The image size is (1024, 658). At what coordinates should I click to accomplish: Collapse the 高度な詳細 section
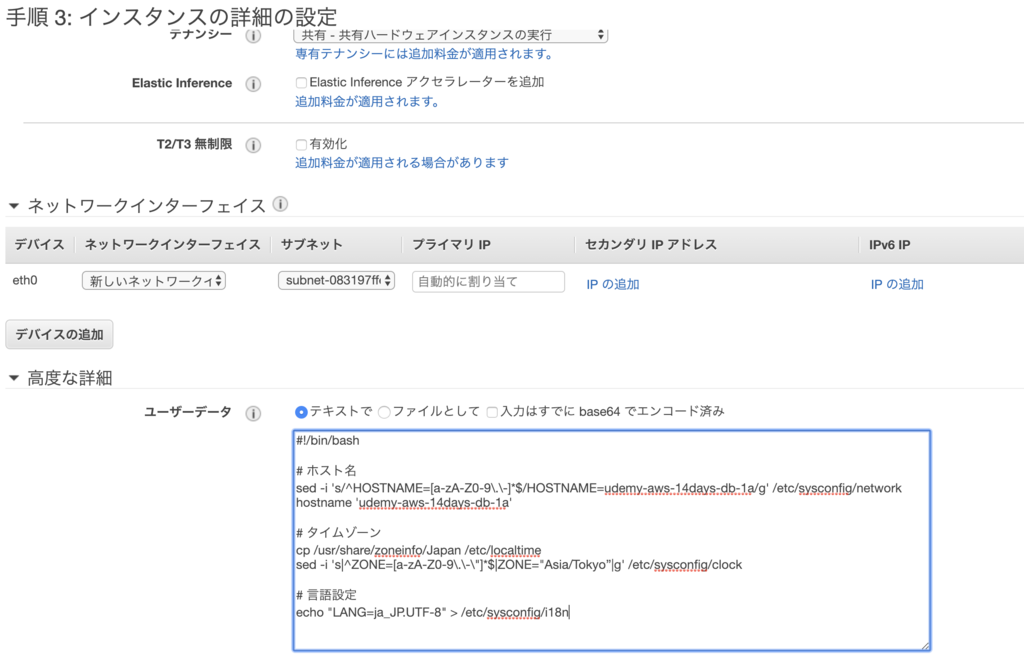click(13, 377)
